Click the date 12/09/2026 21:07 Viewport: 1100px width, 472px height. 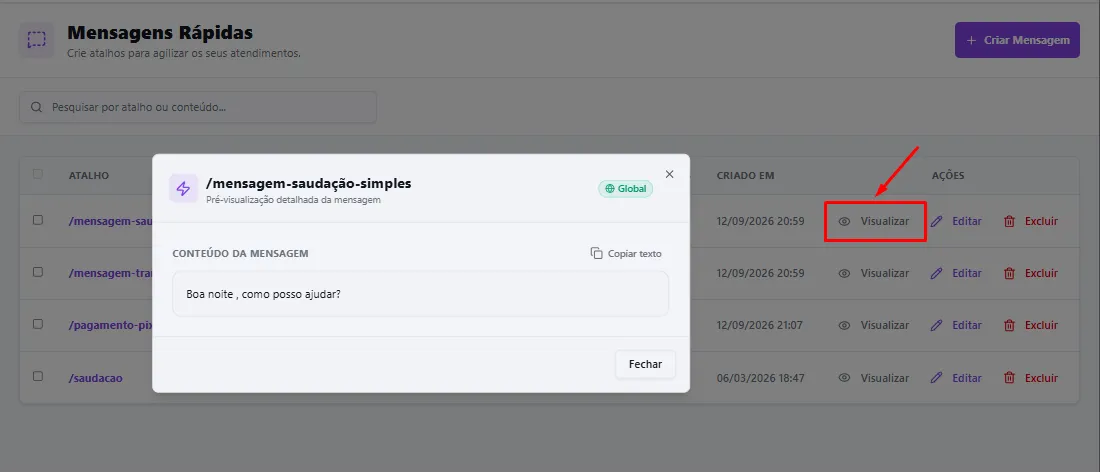coord(760,325)
